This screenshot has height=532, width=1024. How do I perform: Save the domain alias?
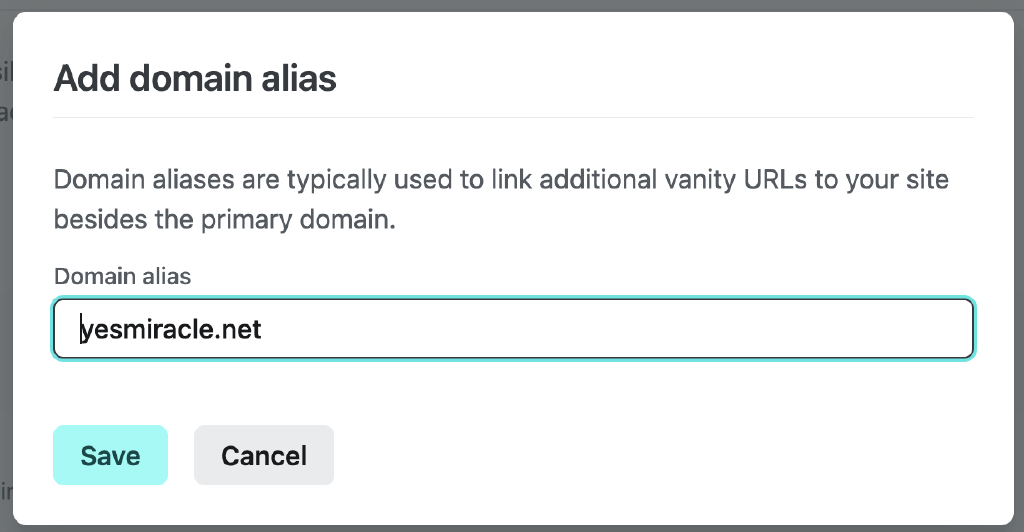pos(110,456)
